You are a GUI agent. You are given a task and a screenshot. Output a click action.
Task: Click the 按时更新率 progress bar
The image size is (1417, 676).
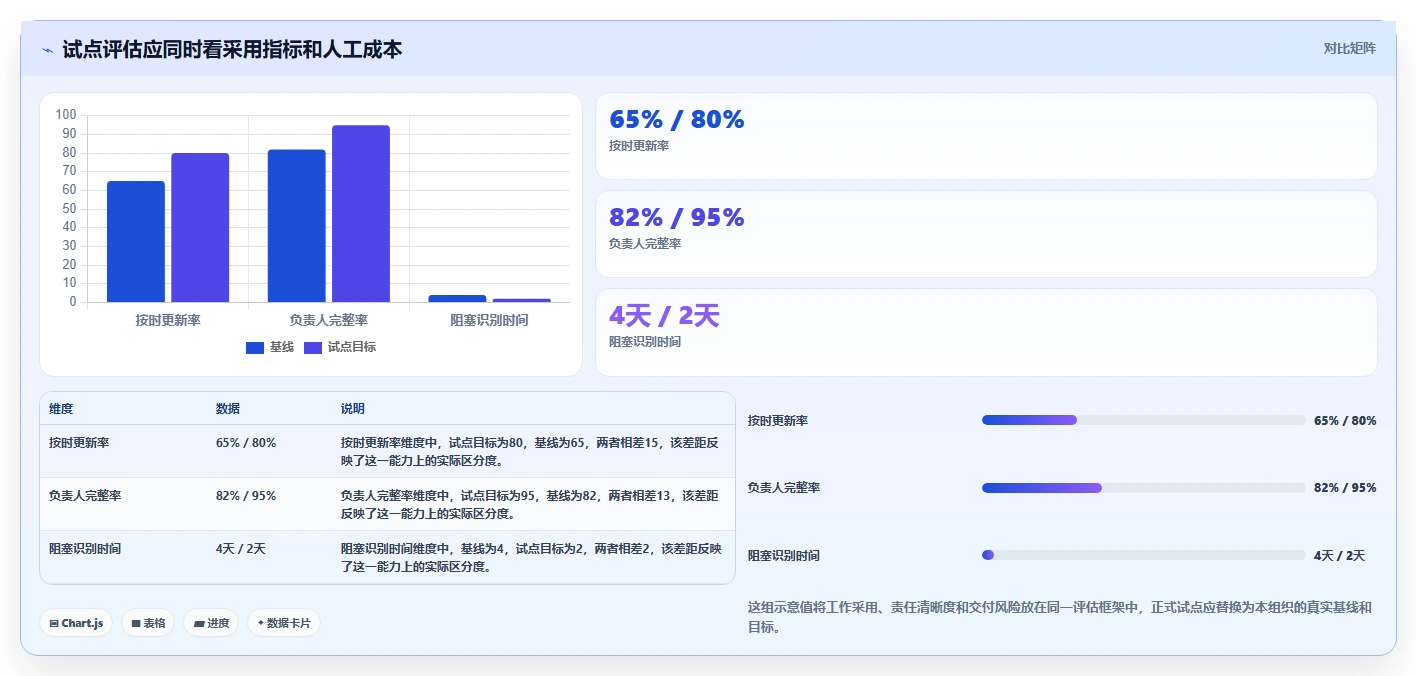coord(1144,420)
